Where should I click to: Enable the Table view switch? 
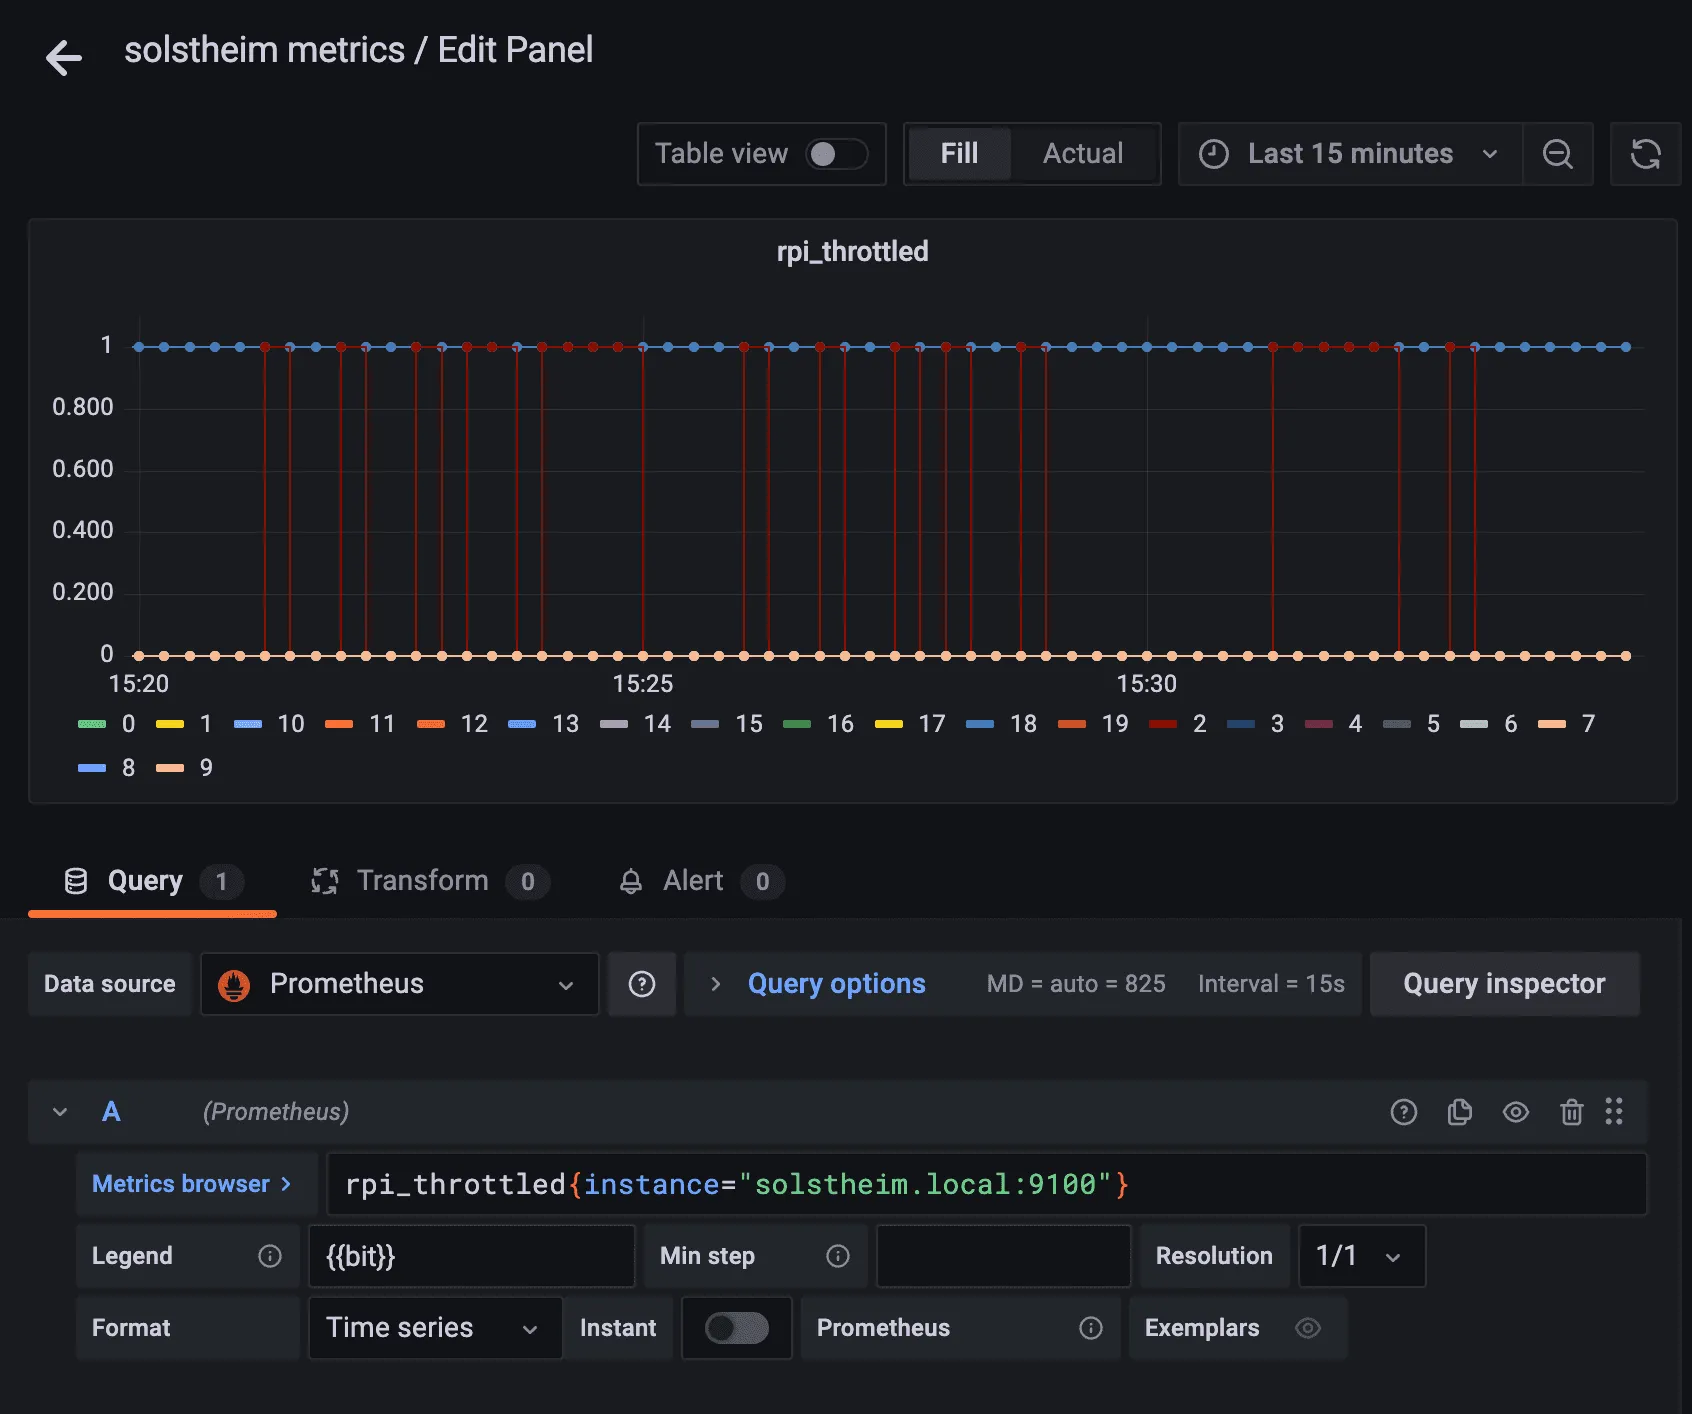836,154
